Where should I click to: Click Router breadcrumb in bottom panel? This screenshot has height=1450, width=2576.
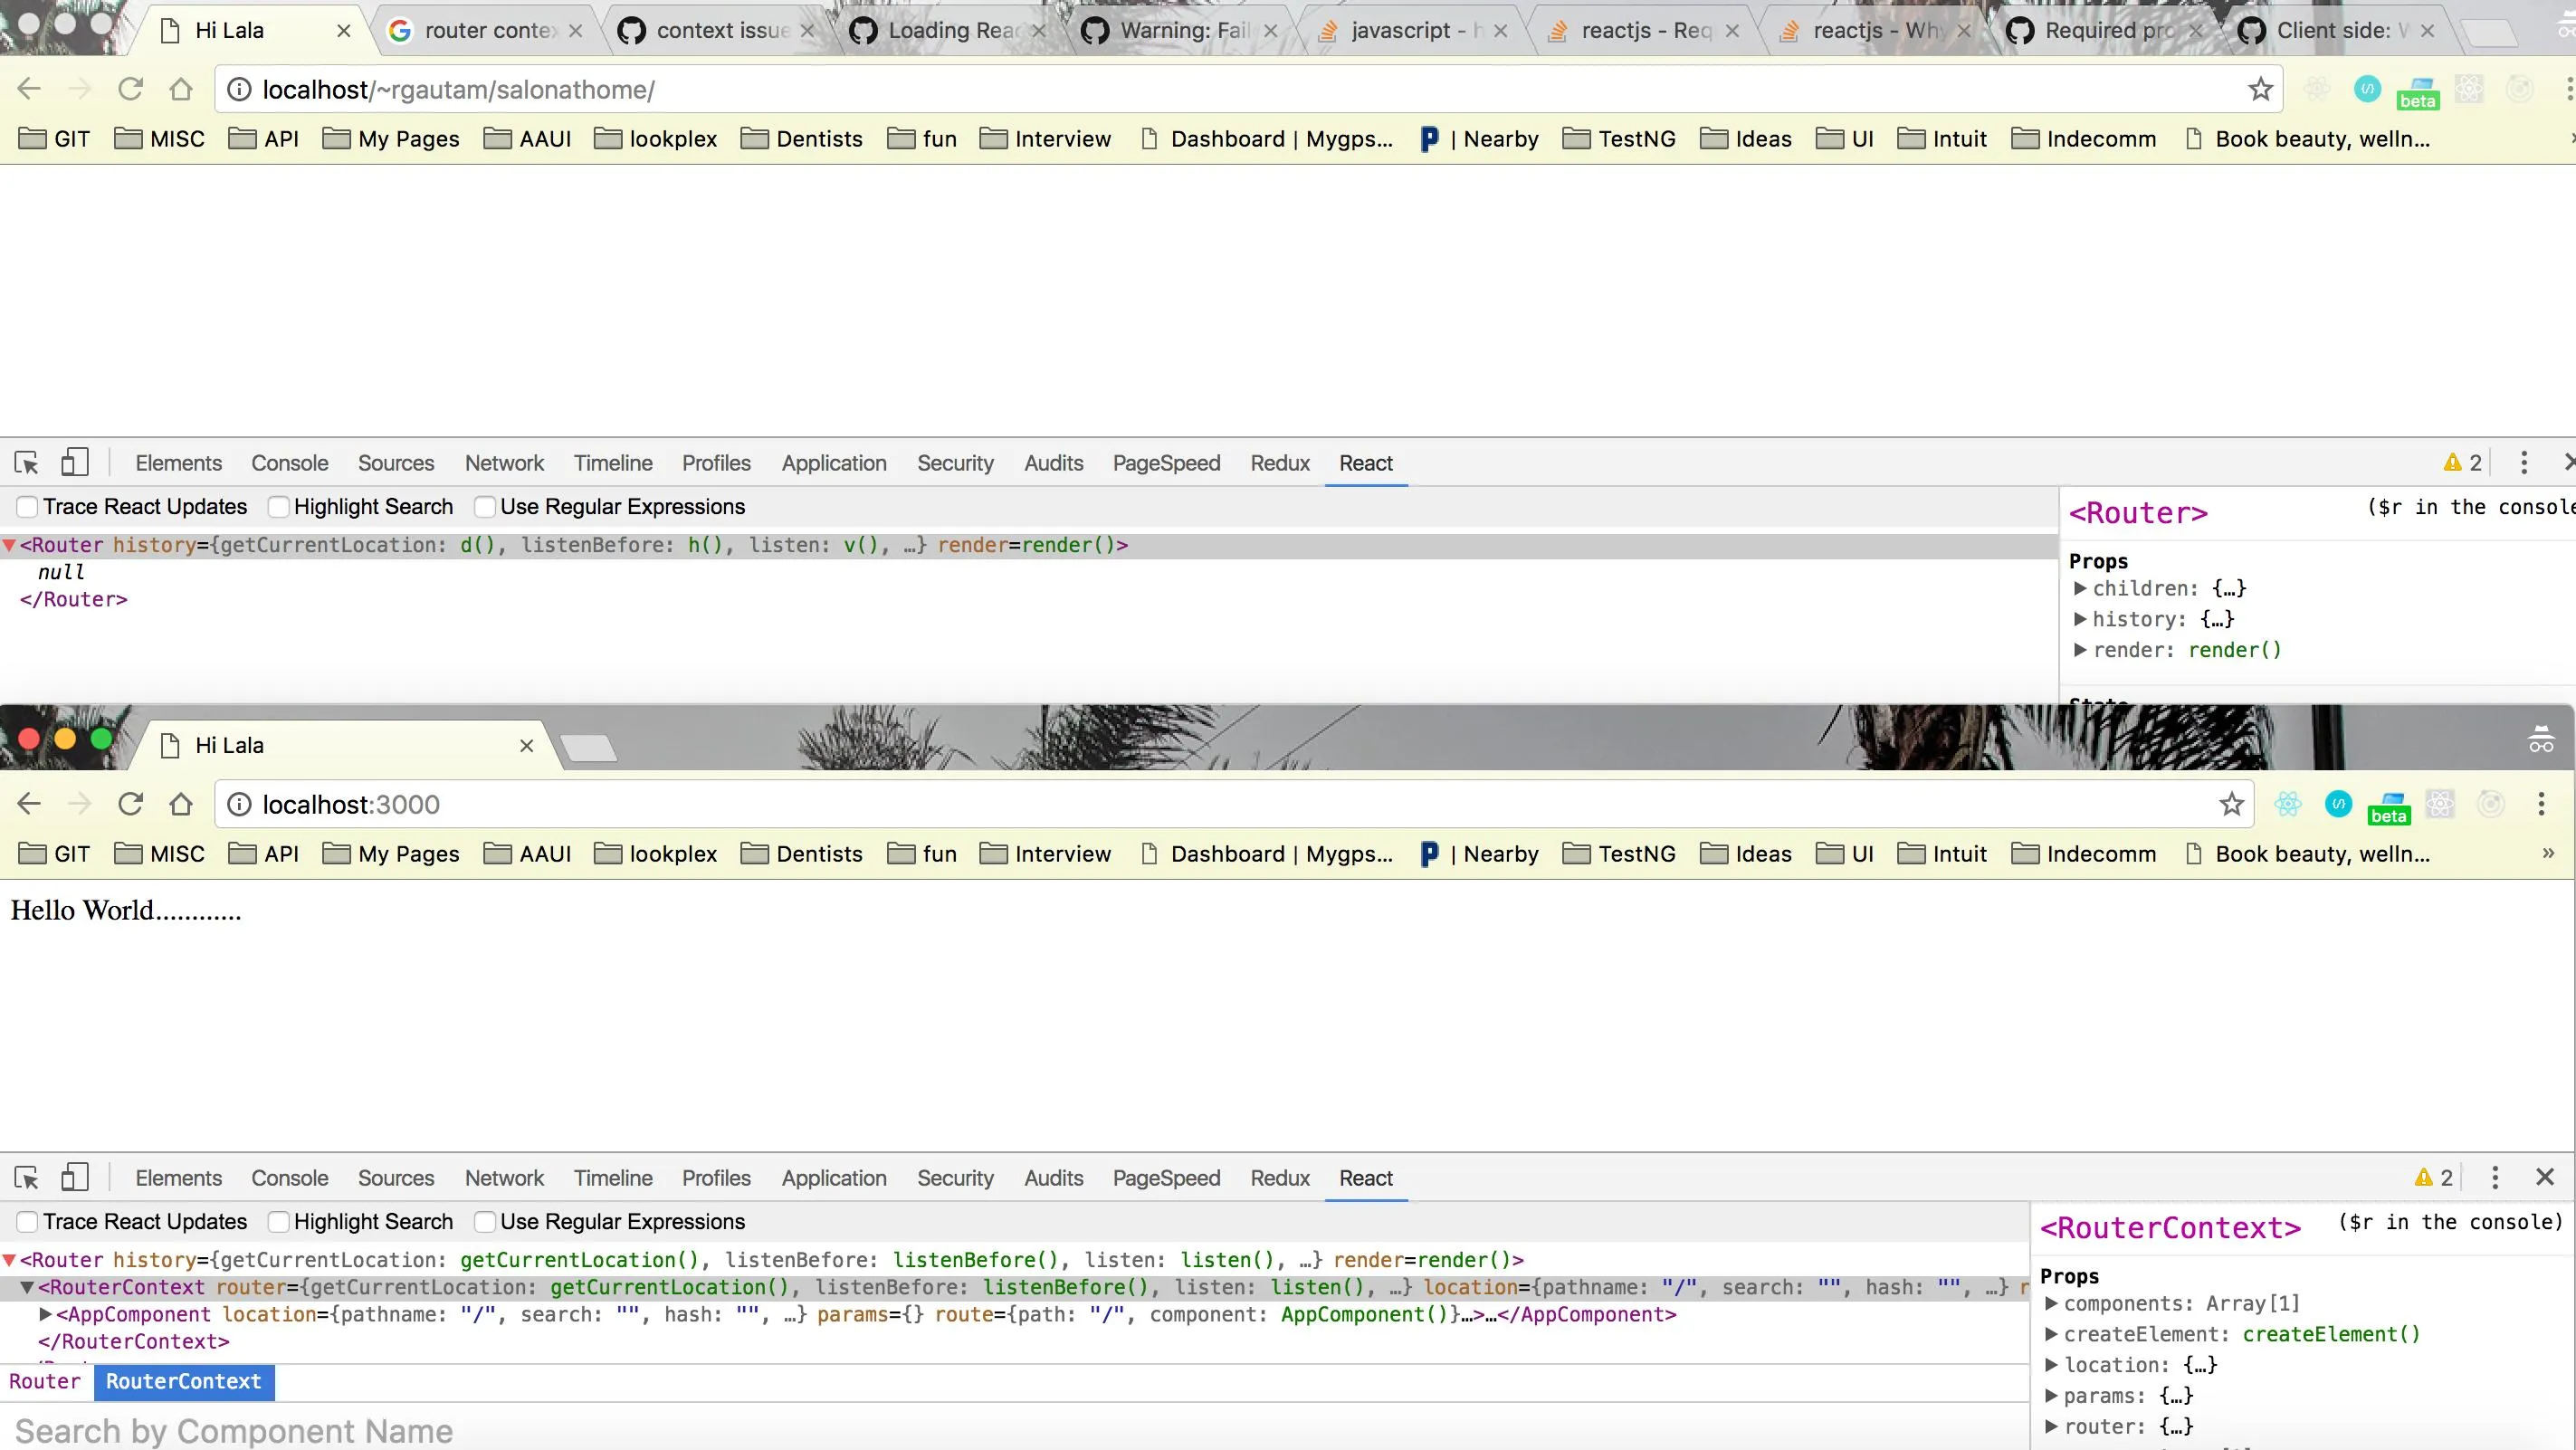(x=45, y=1381)
